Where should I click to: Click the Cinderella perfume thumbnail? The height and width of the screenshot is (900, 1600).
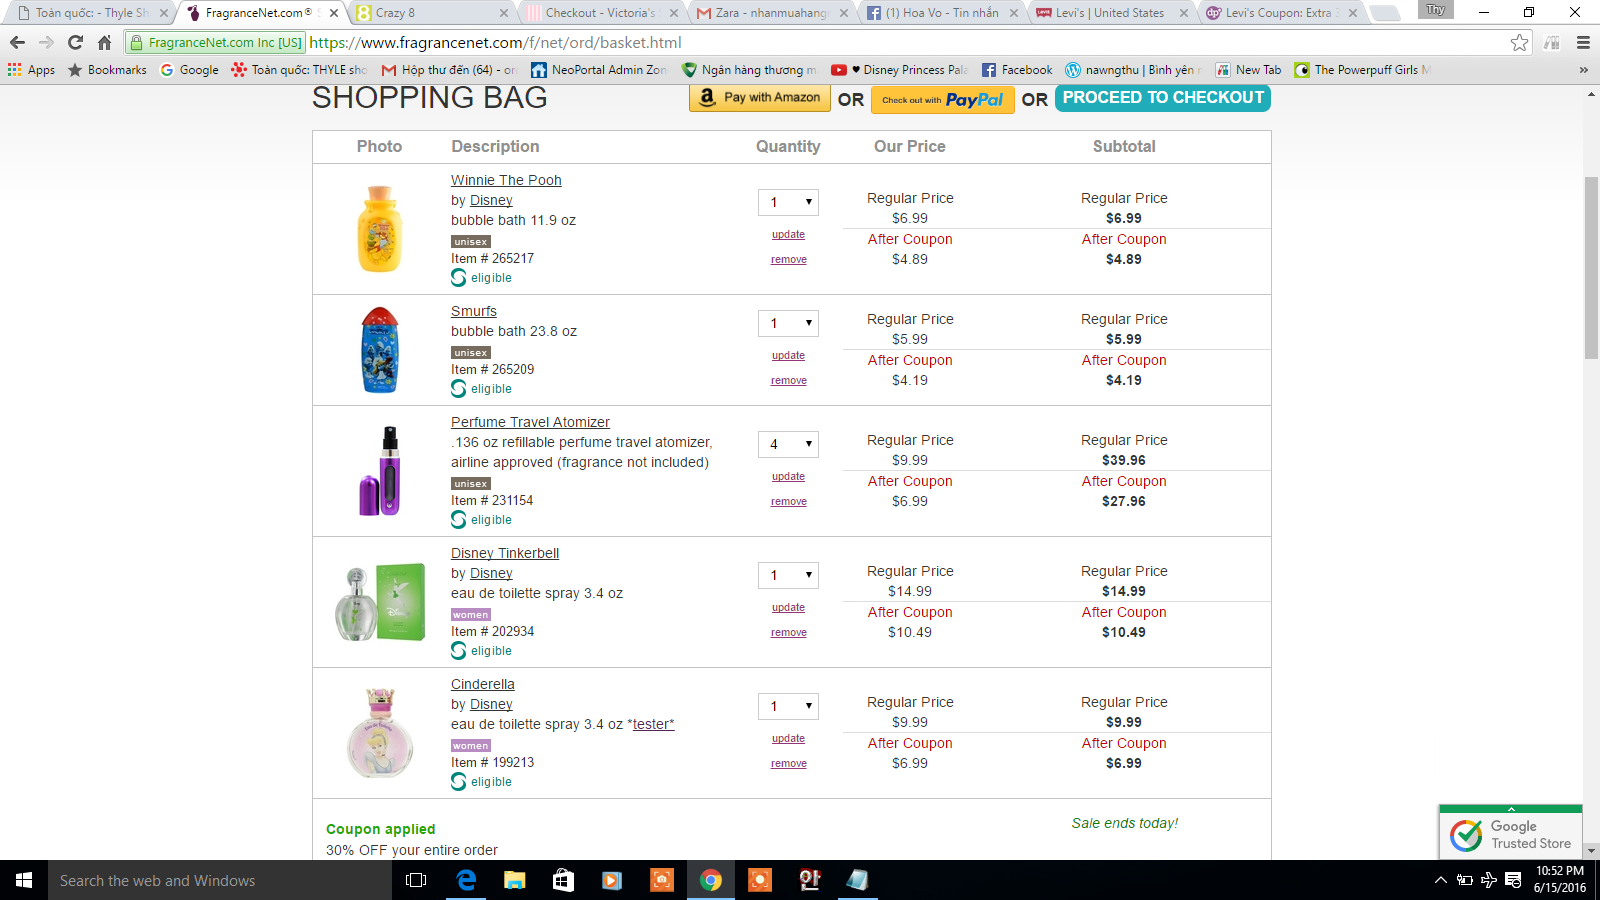380,733
